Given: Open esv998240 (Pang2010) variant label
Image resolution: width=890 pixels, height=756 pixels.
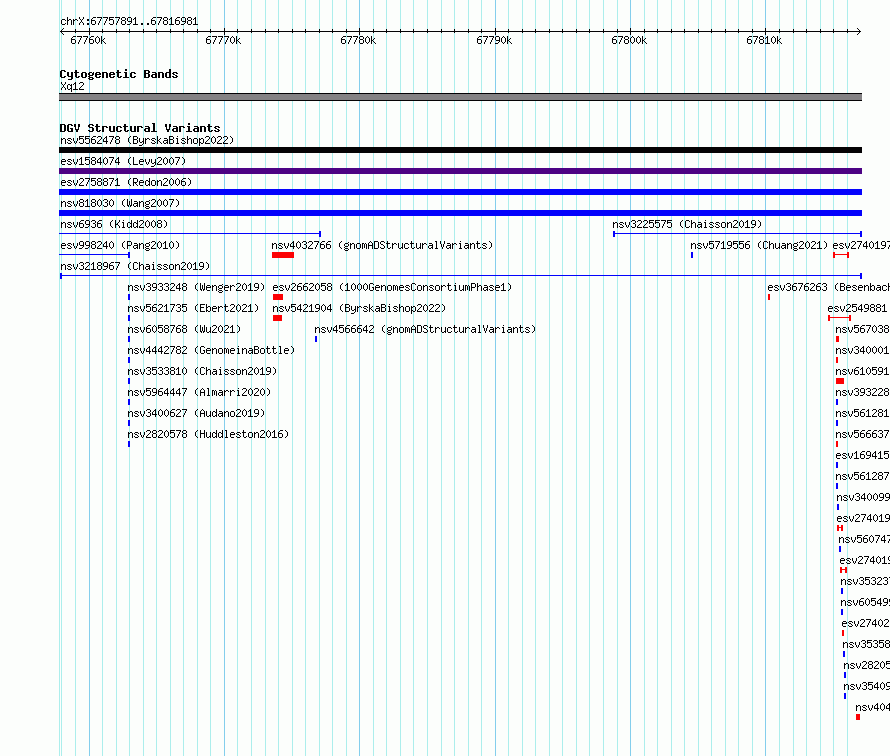Looking at the screenshot, I should [x=120, y=245].
